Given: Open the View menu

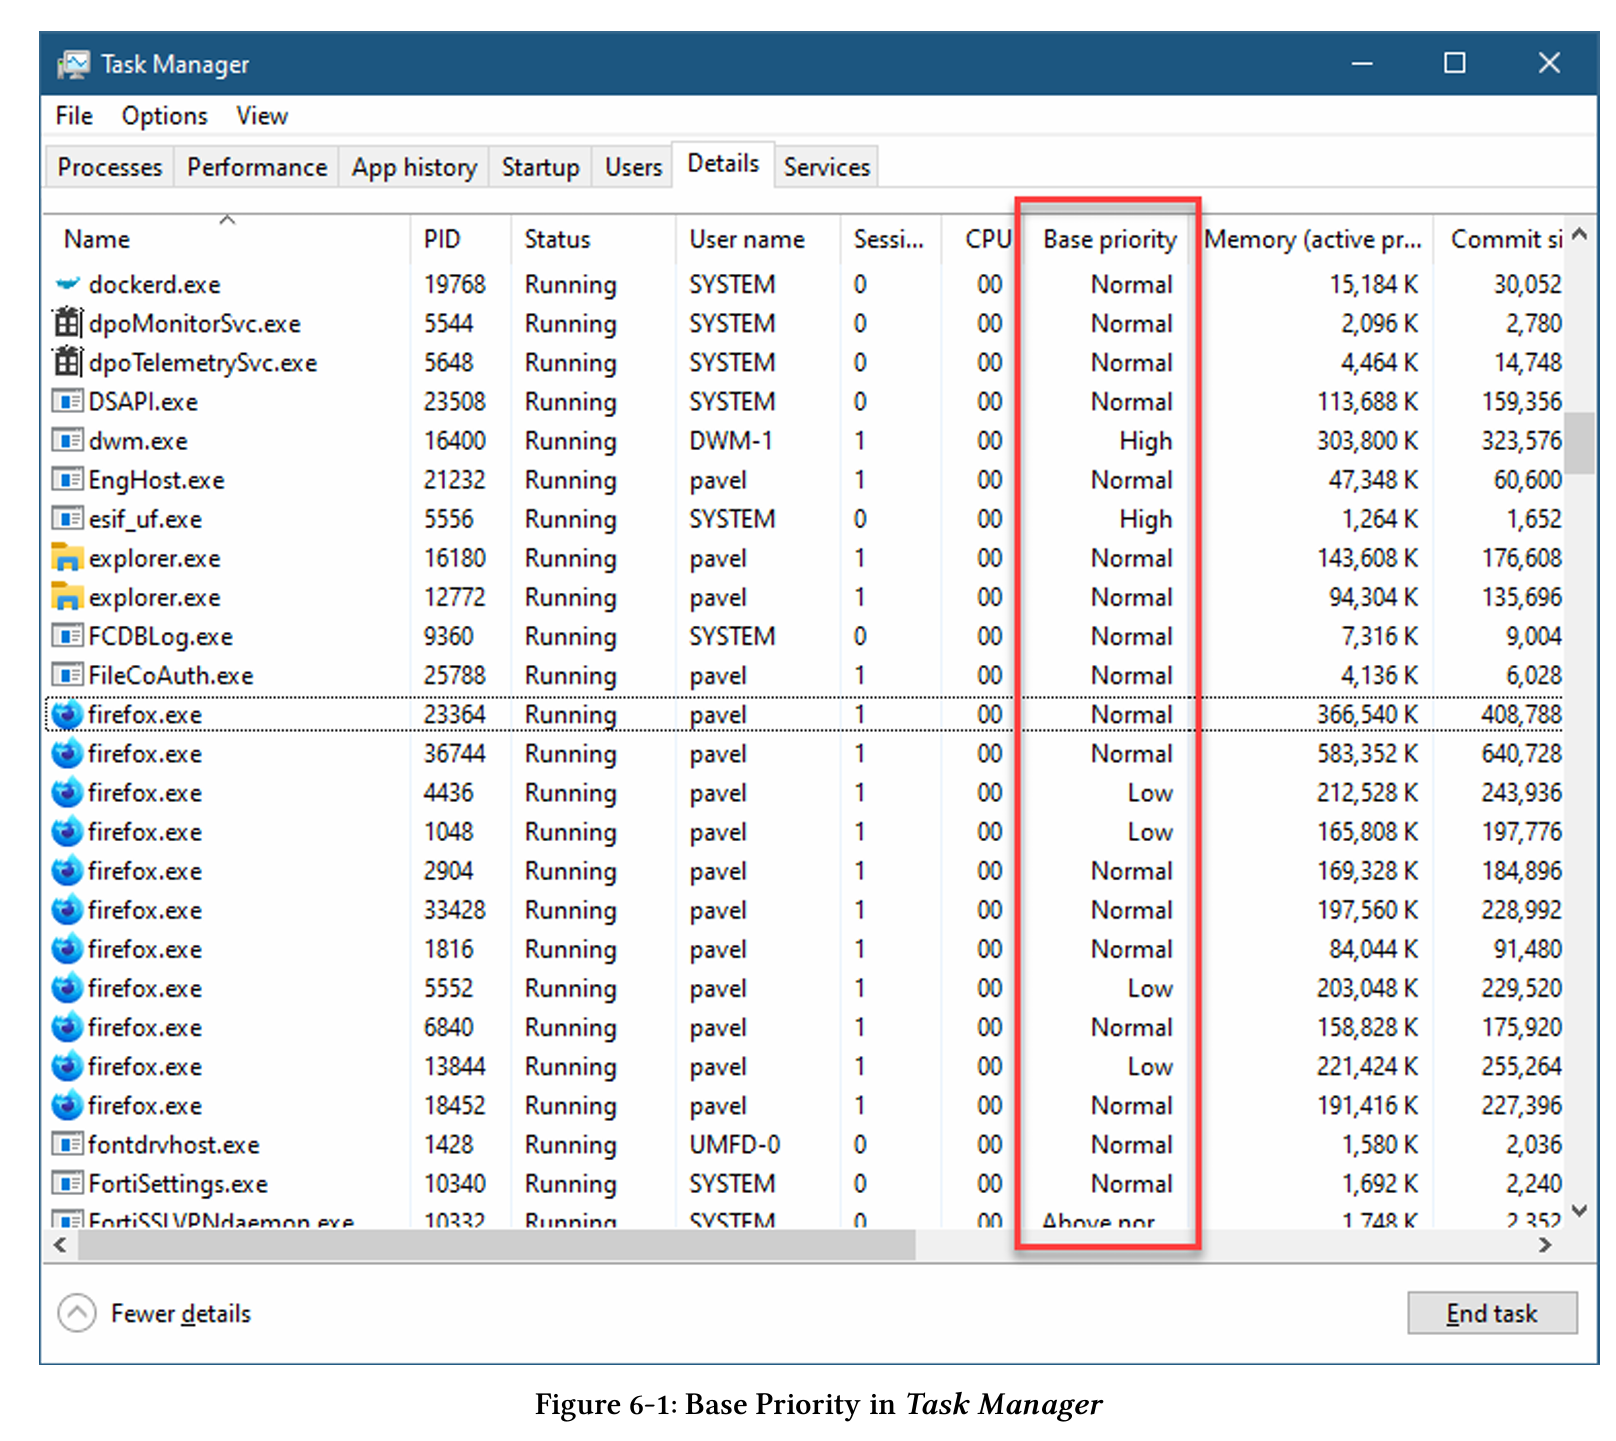Looking at the screenshot, I should tap(262, 116).
